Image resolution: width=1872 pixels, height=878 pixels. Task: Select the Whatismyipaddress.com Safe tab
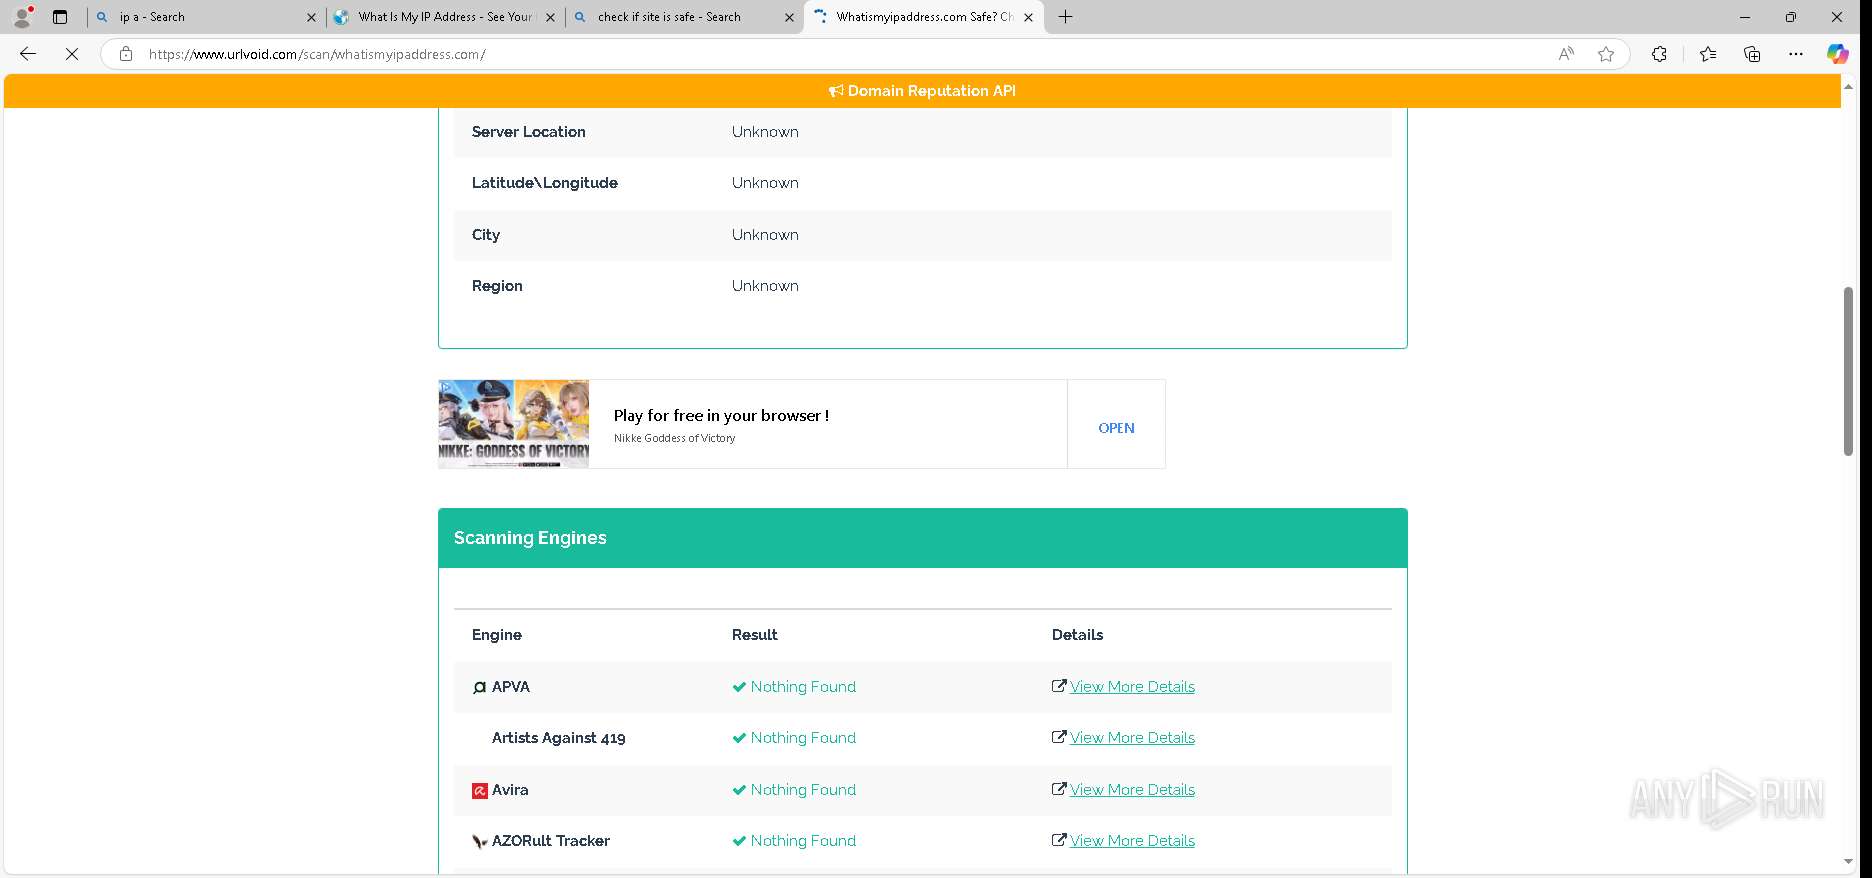click(x=924, y=17)
